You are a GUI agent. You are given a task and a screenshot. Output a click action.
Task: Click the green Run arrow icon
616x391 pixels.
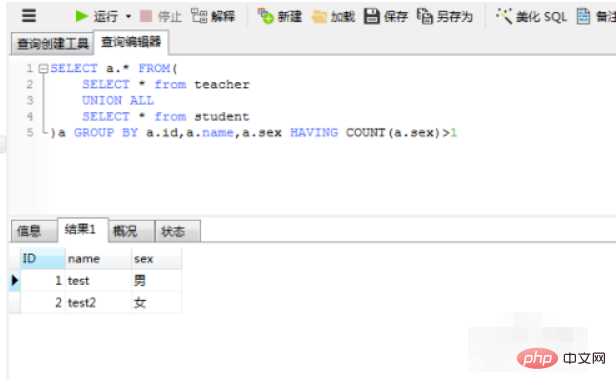point(81,16)
